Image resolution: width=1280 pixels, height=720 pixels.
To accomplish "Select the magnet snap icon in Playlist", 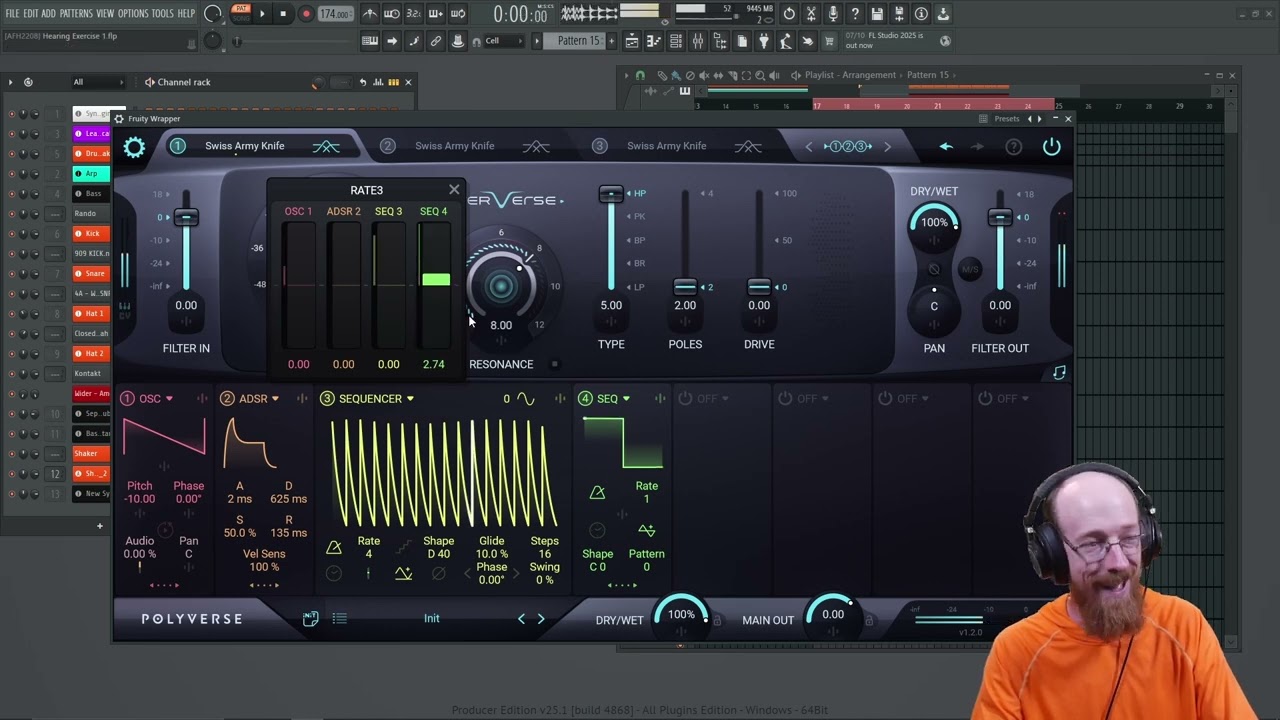I will tap(641, 75).
